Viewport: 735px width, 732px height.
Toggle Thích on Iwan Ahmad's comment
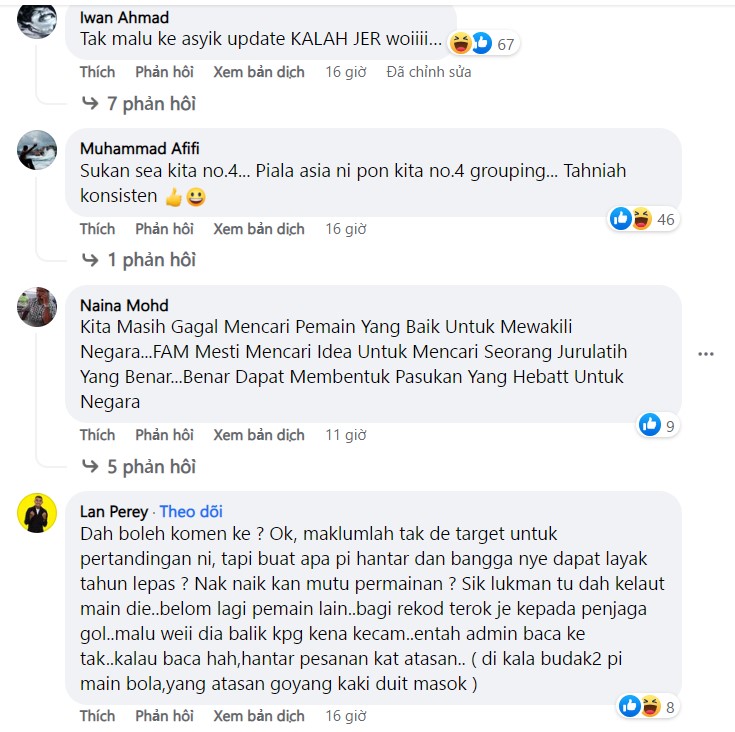pyautogui.click(x=98, y=72)
